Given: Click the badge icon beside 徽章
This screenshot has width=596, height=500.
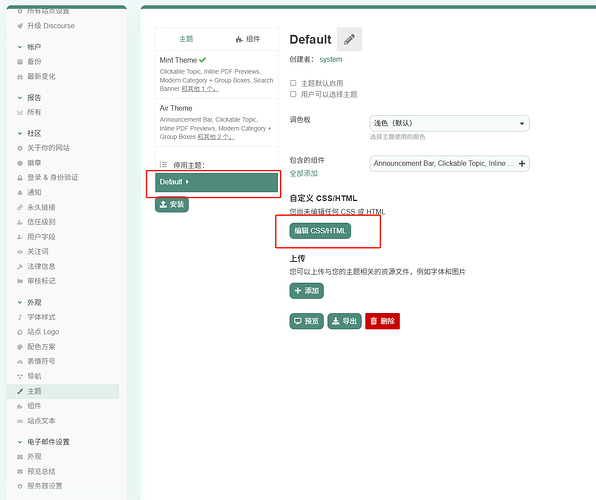Looking at the screenshot, I should 20,163.
